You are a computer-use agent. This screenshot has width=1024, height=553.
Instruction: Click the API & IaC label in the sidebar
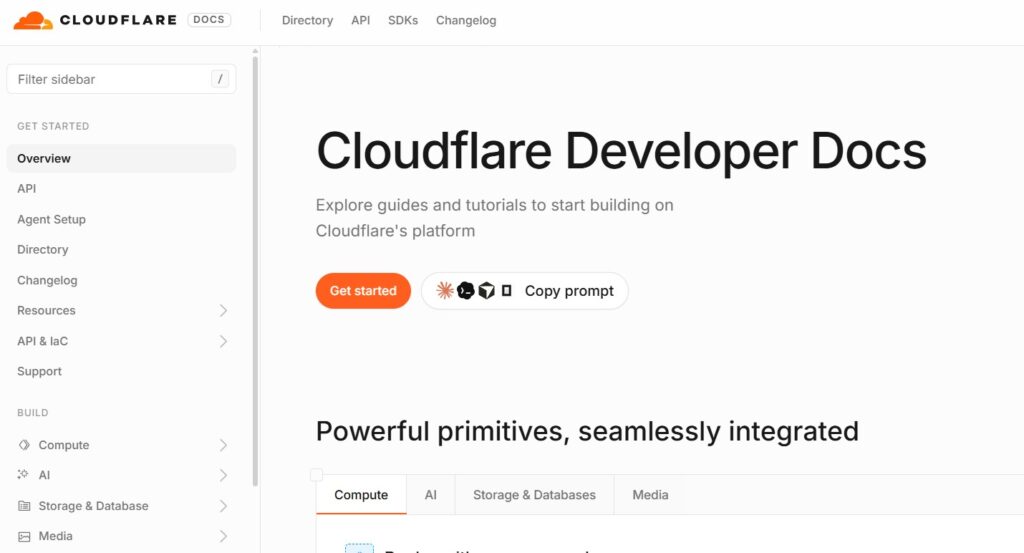click(42, 341)
